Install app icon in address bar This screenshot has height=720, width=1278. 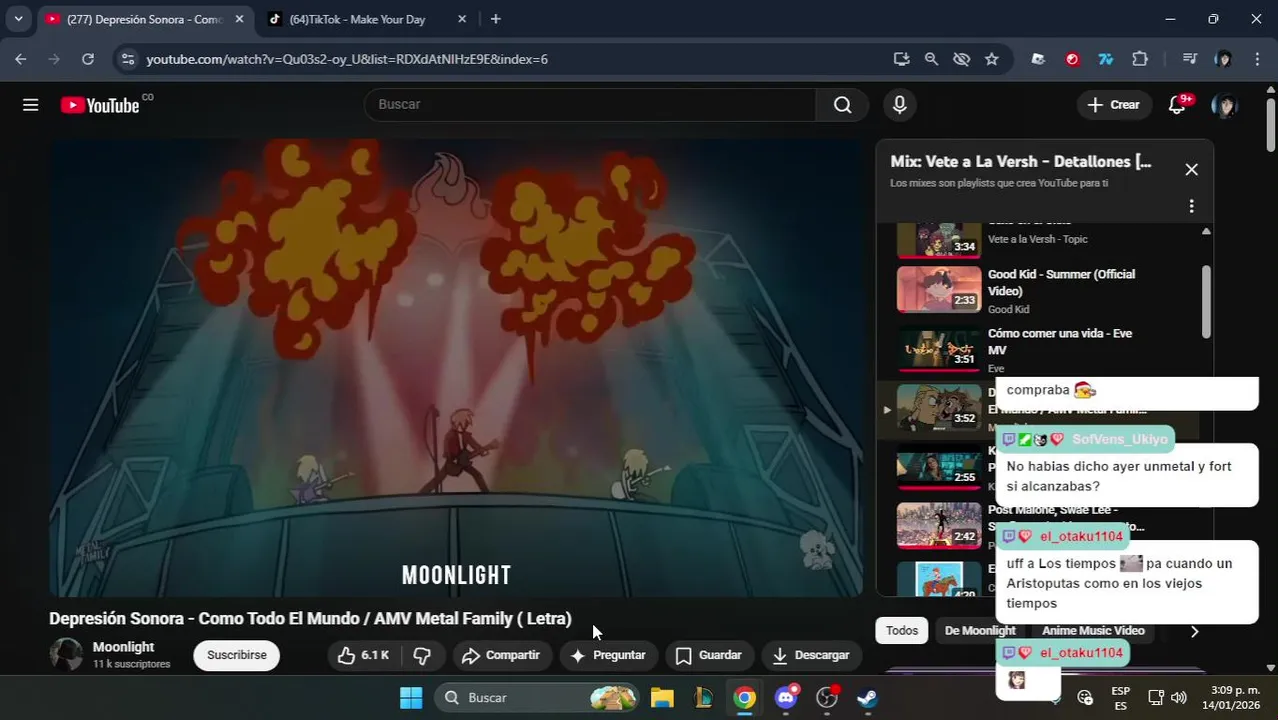901,59
